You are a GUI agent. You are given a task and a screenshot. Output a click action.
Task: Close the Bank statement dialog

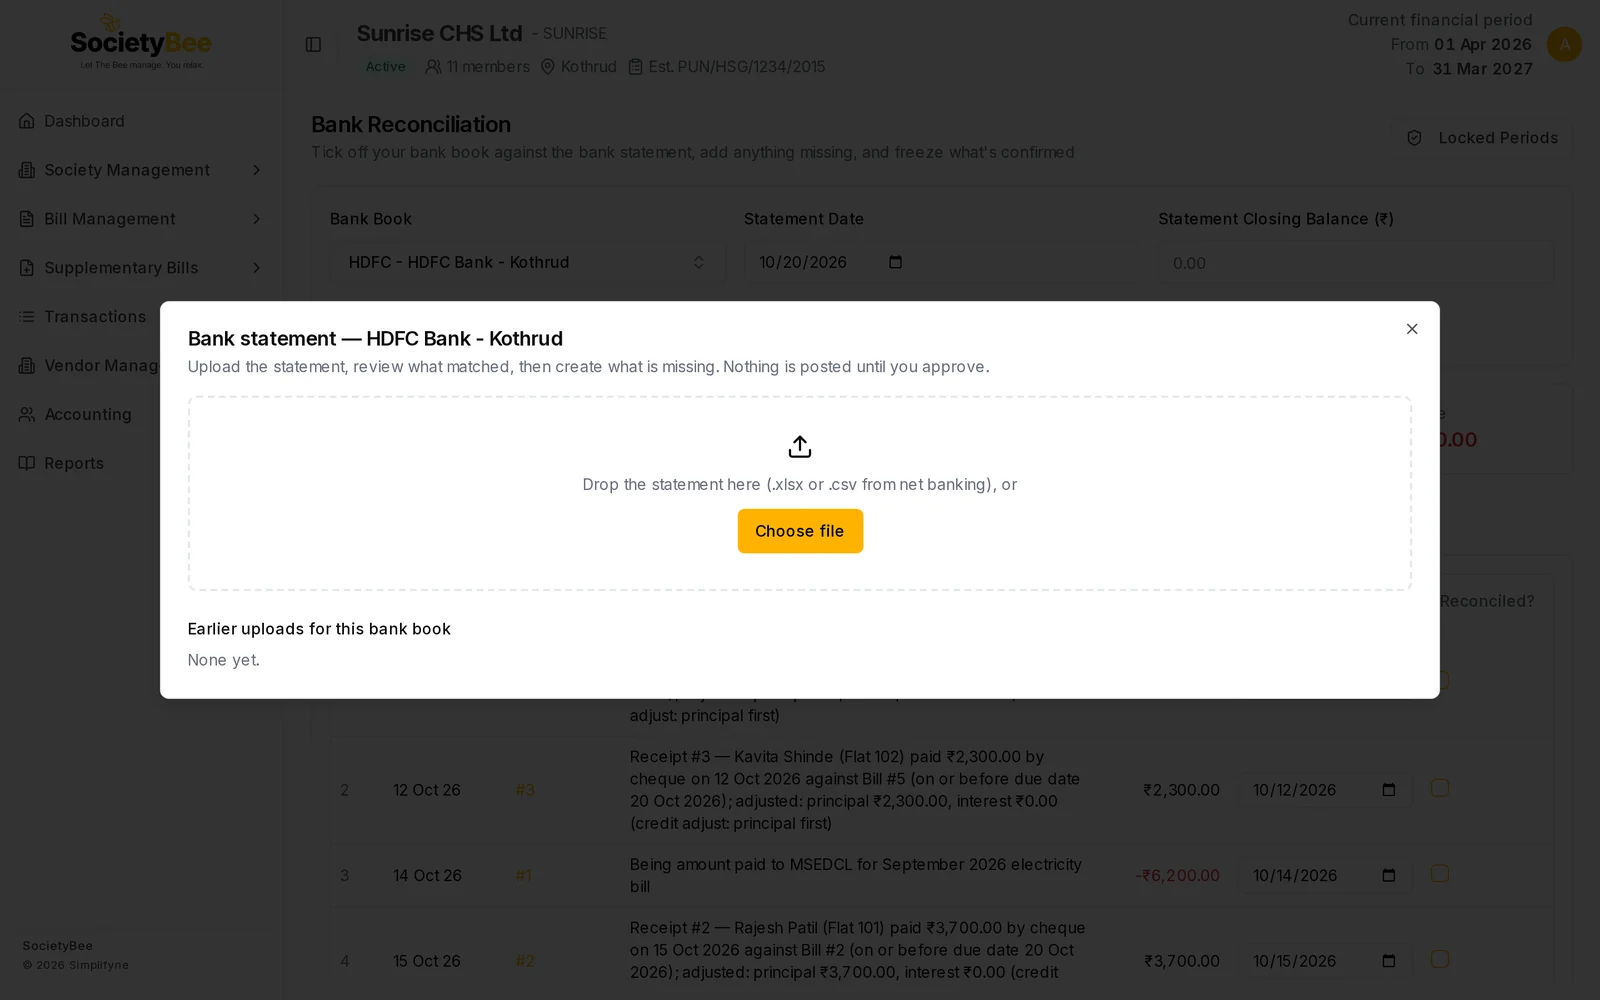tap(1412, 329)
